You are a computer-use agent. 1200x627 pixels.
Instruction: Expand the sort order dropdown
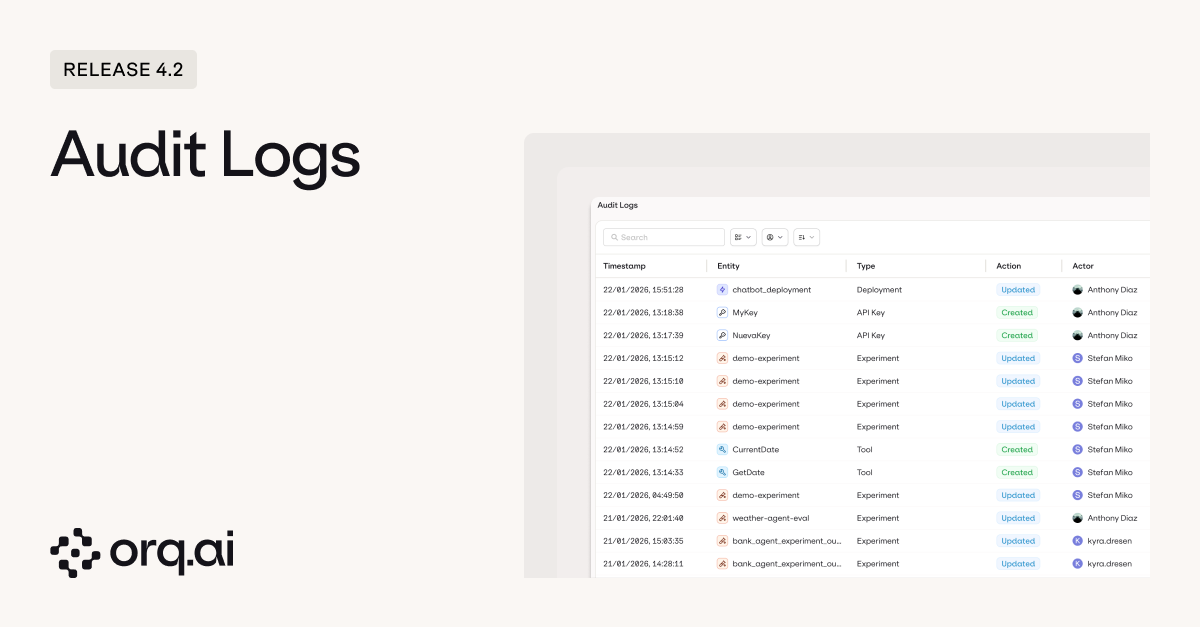pyautogui.click(x=806, y=237)
